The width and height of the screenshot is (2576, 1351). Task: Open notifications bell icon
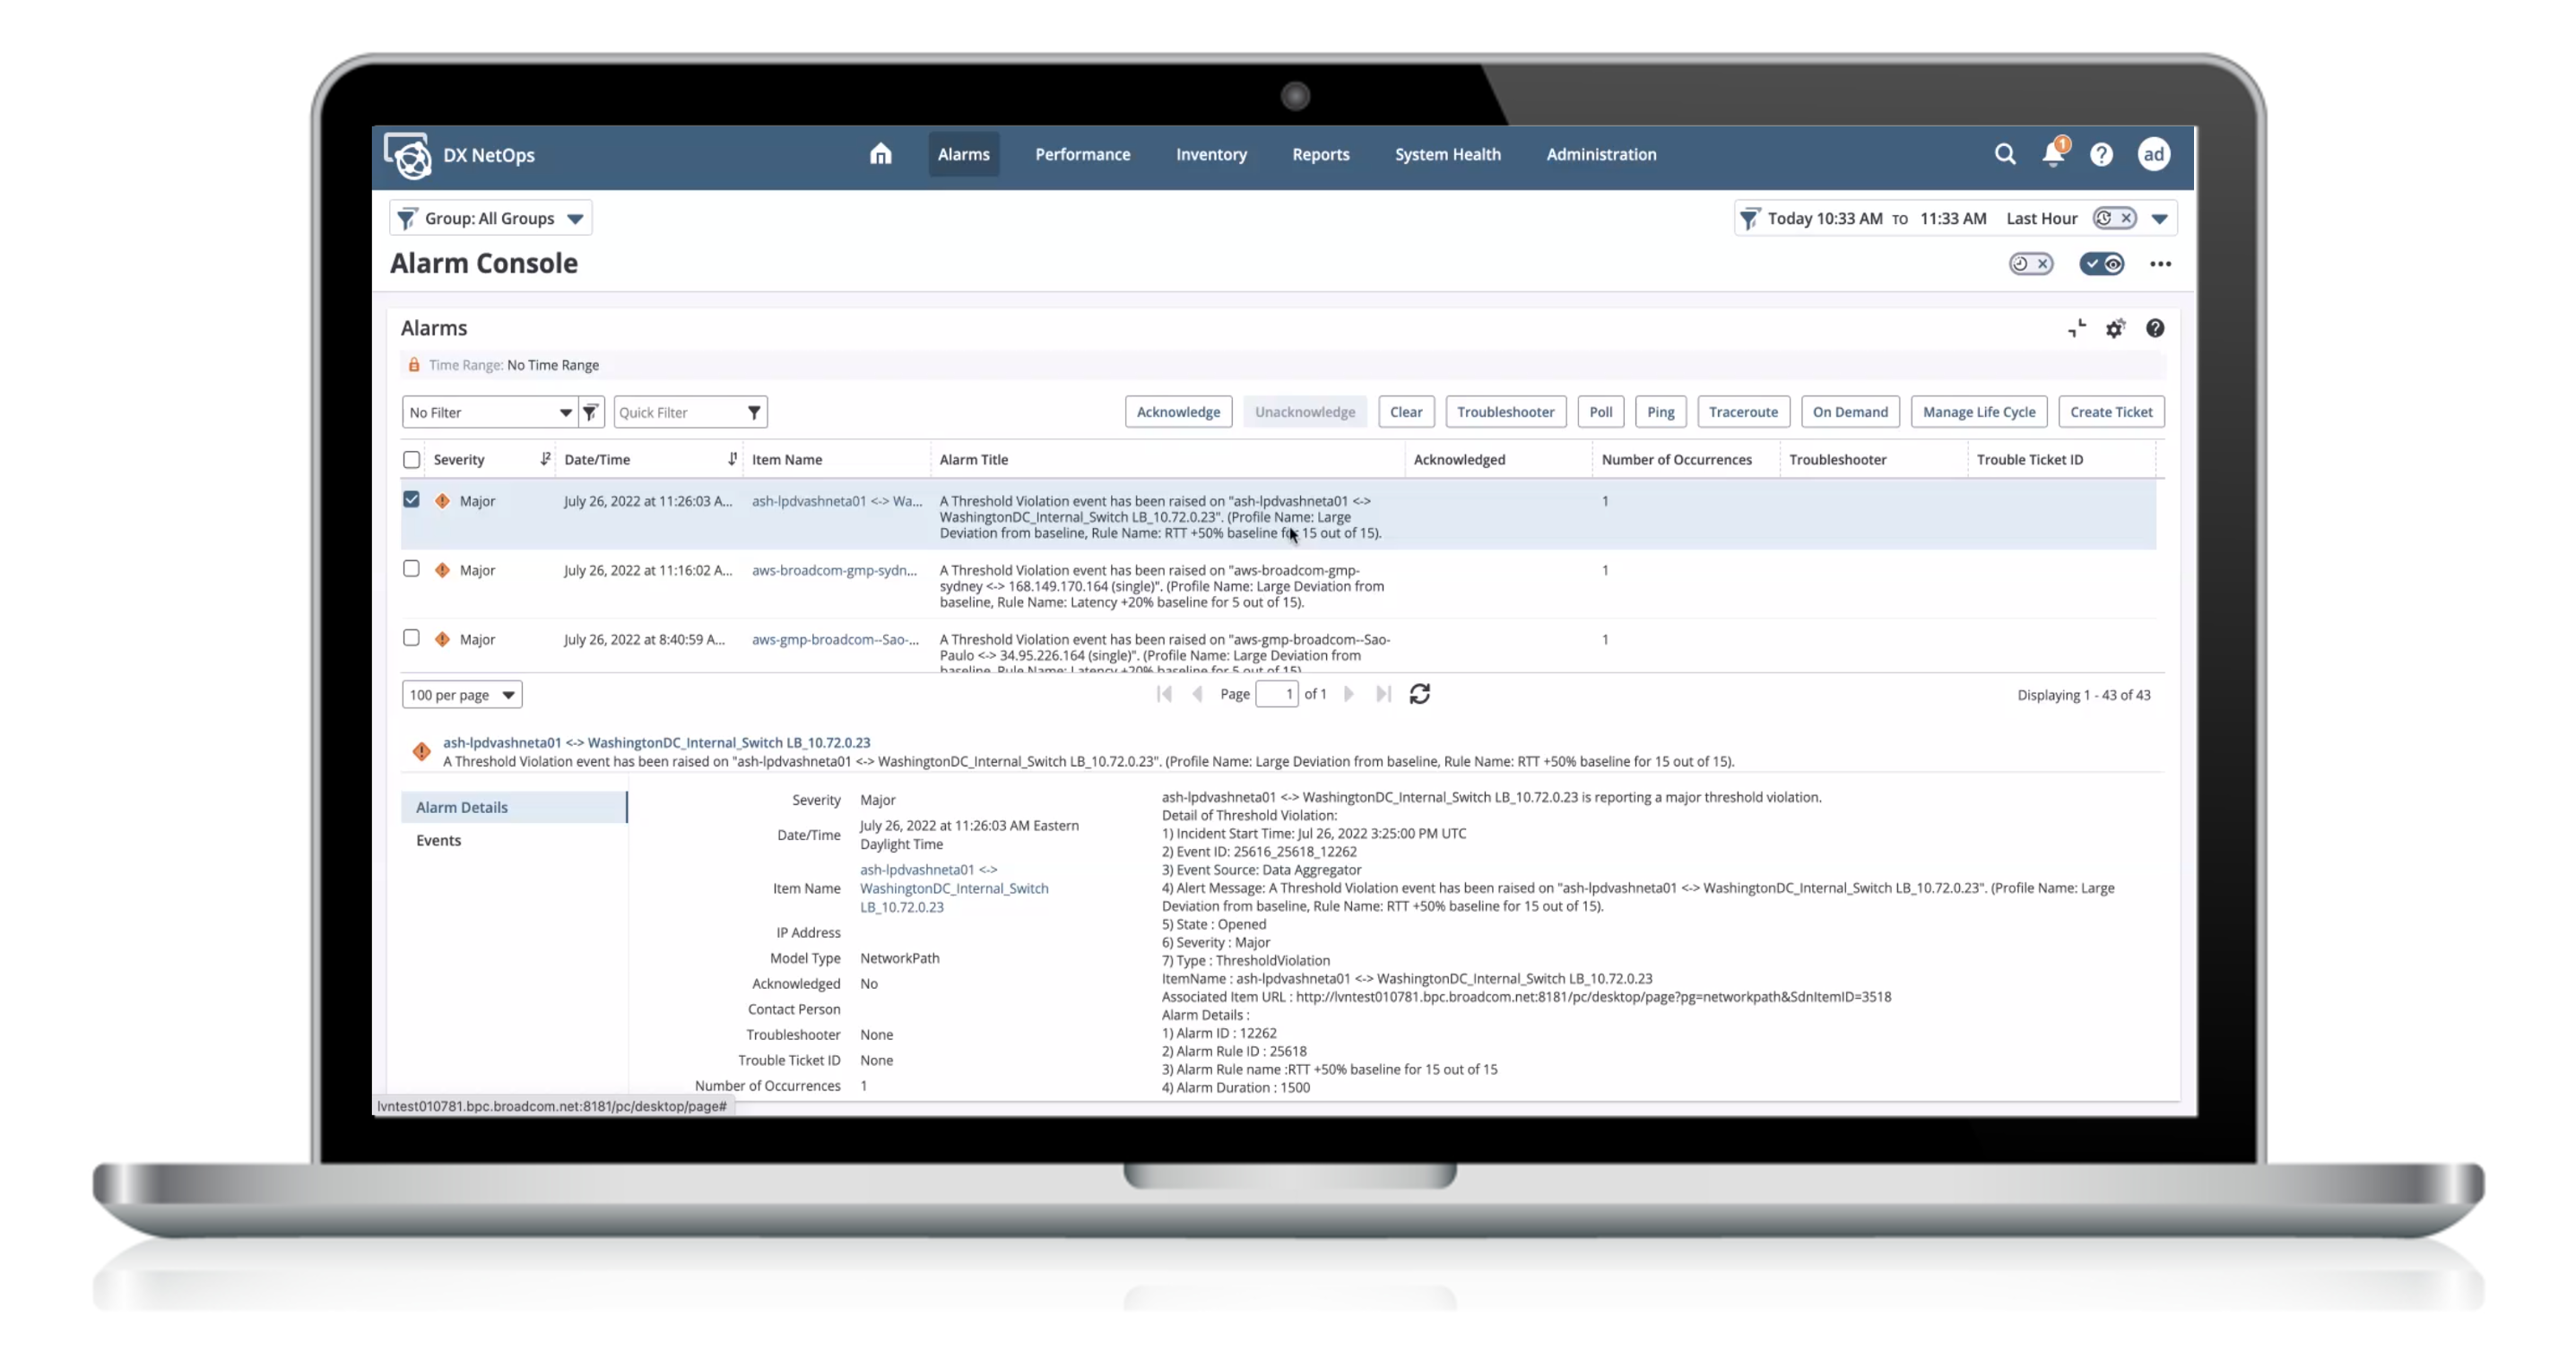tap(2053, 154)
